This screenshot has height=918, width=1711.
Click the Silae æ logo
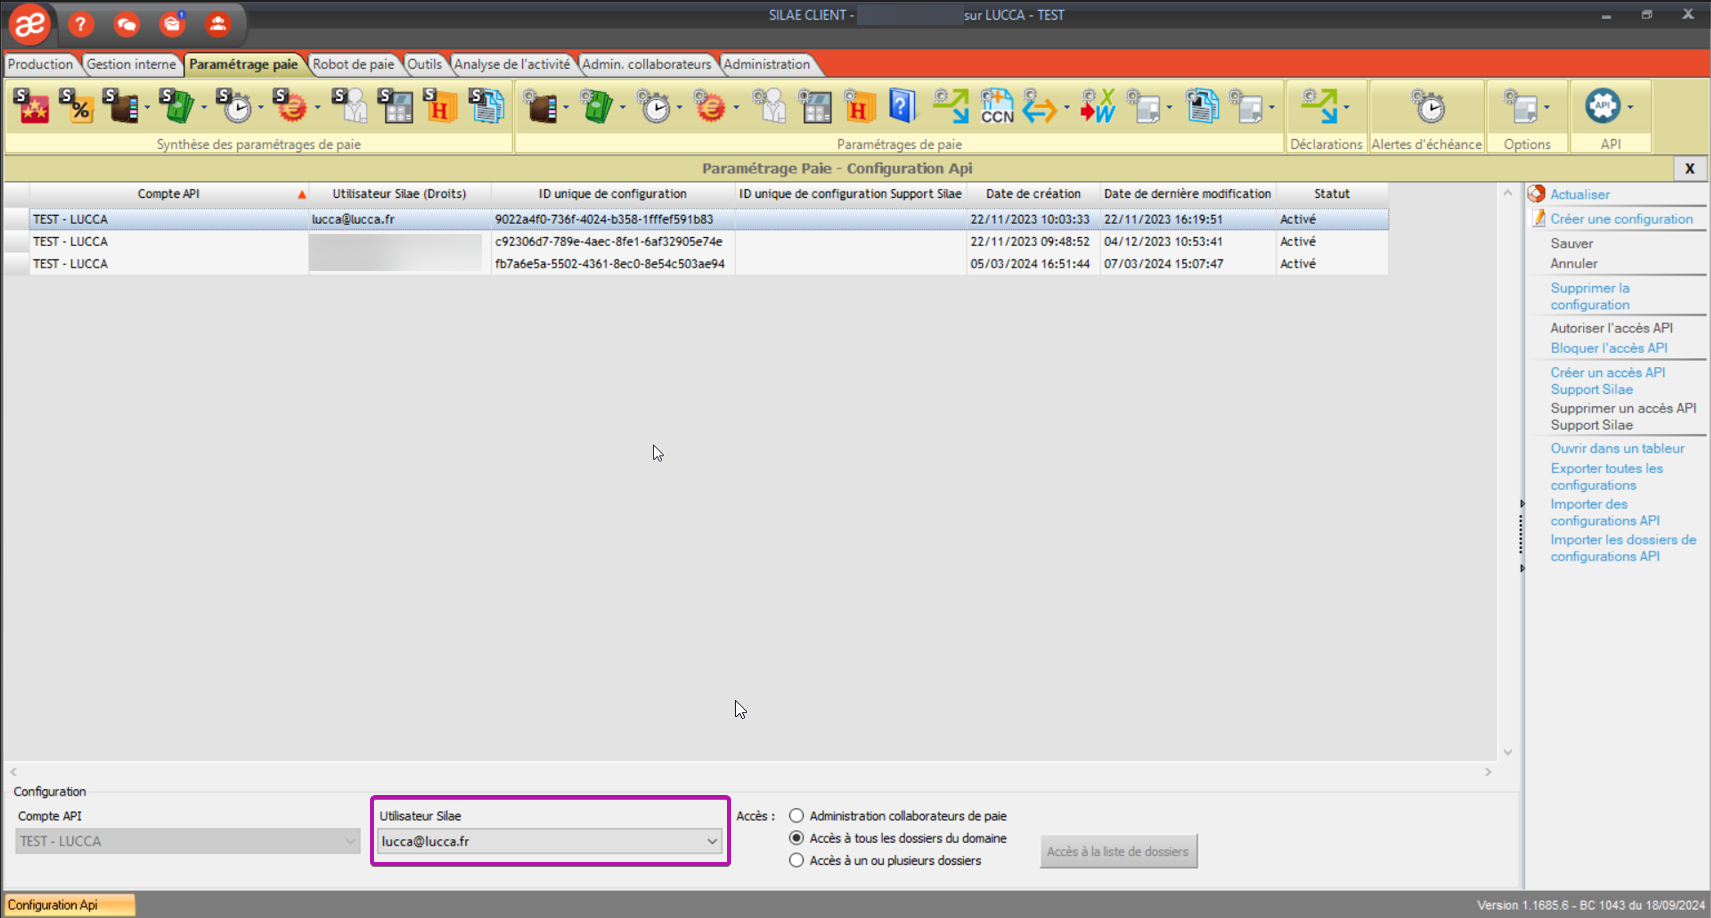point(30,24)
